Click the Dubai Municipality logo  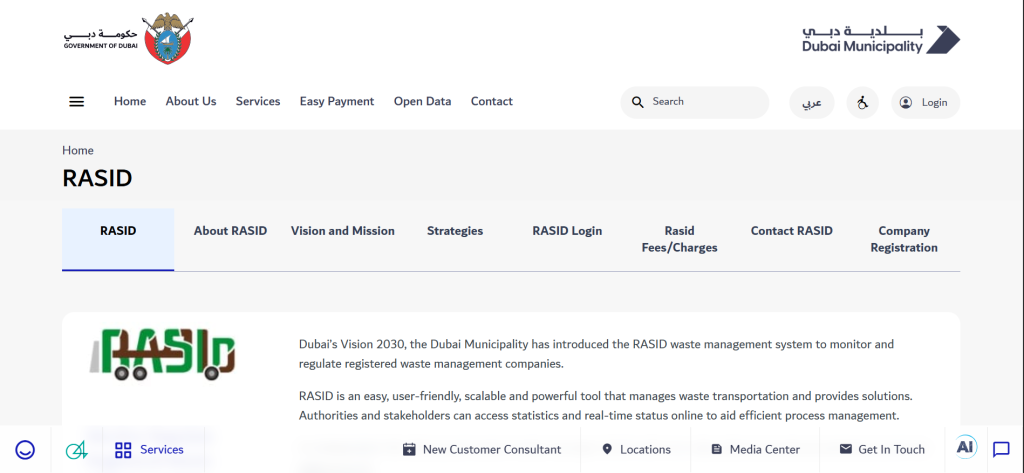tap(881, 40)
